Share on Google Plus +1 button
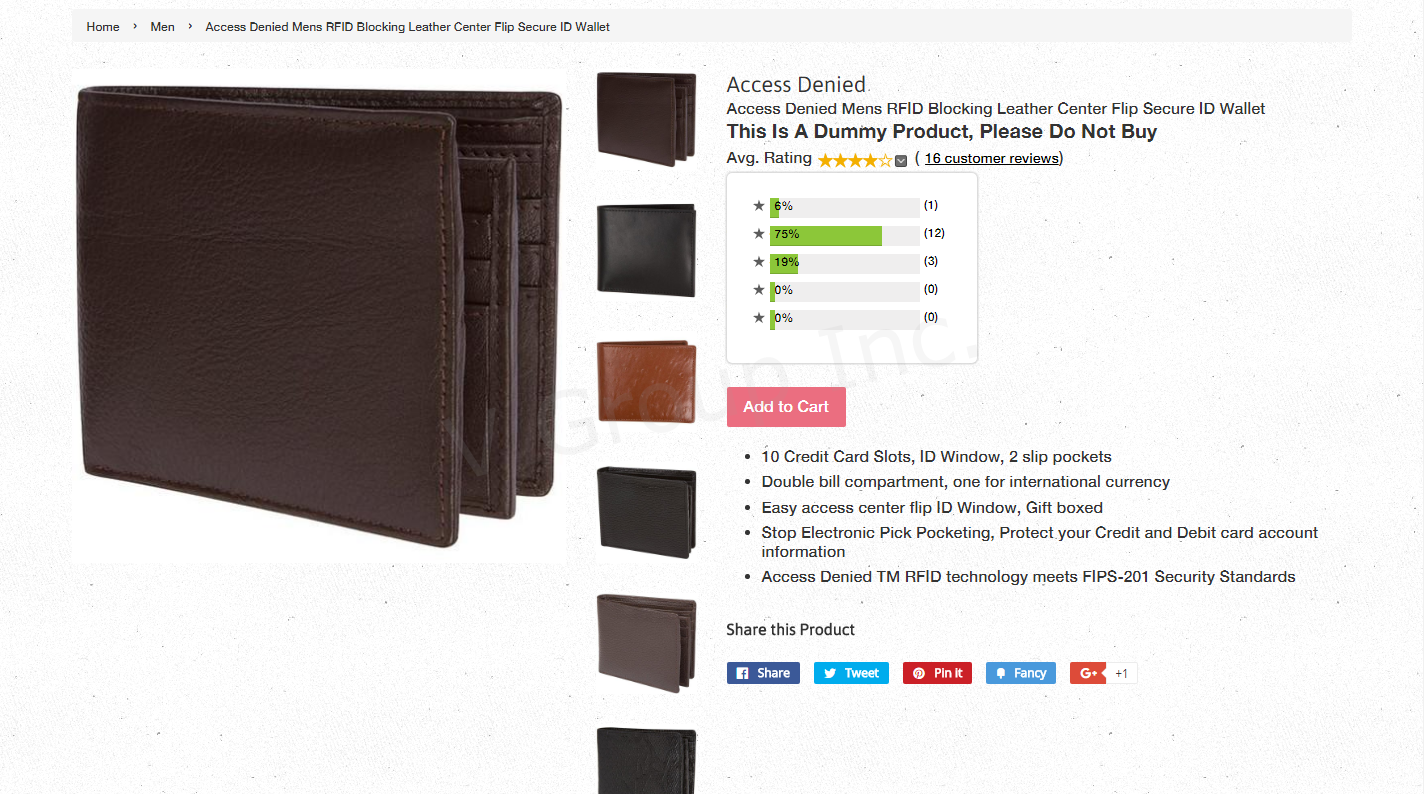Screen dimensions: 1424x794 click(1103, 673)
